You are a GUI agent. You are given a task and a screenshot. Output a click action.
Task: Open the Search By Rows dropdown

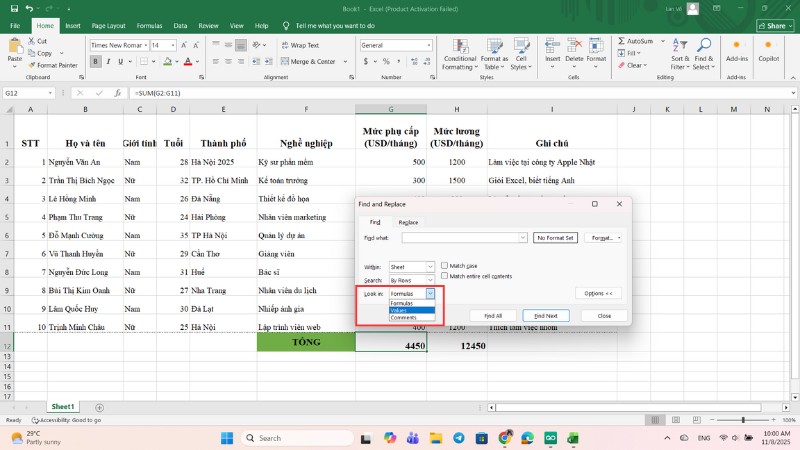pos(431,280)
